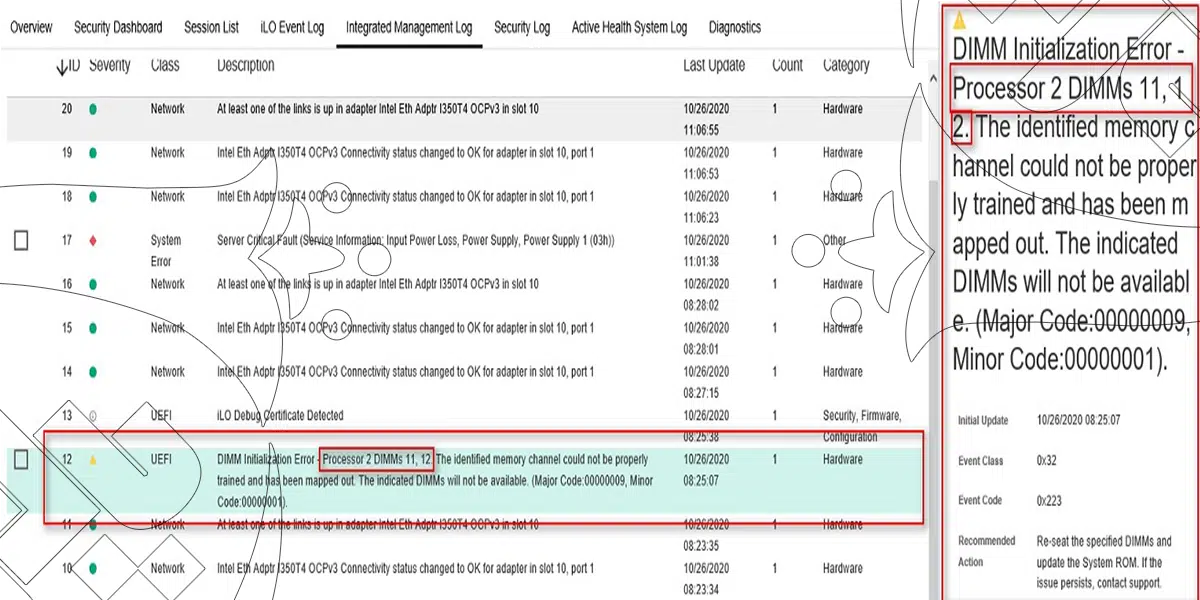Open the iLO Debug Certificate Detected event
Screen dimensions: 1200x600
[x=280, y=416]
